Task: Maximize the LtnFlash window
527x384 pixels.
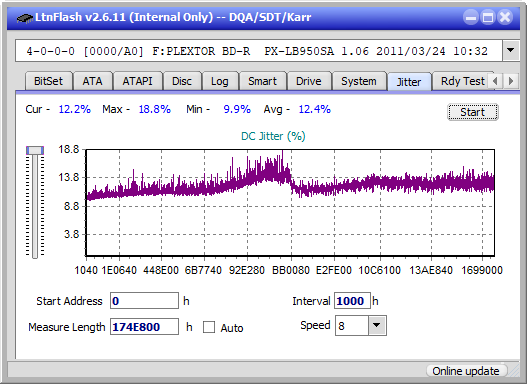Action: (x=488, y=17)
